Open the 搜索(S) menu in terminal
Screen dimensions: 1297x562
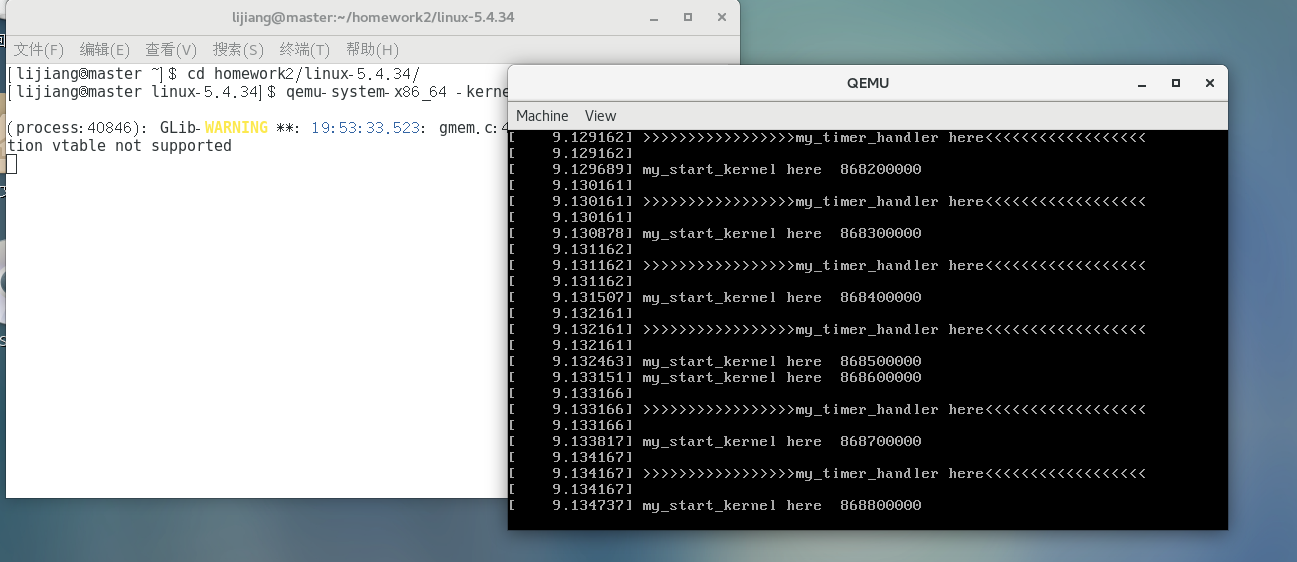[x=238, y=50]
